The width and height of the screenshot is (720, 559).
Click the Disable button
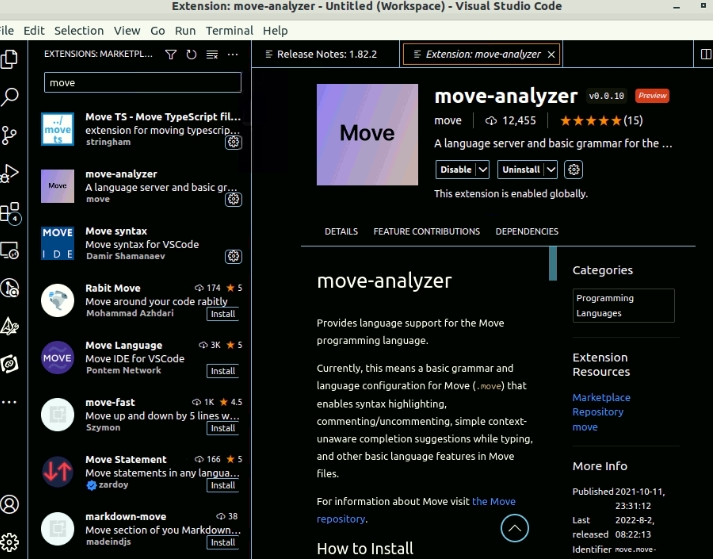456,169
